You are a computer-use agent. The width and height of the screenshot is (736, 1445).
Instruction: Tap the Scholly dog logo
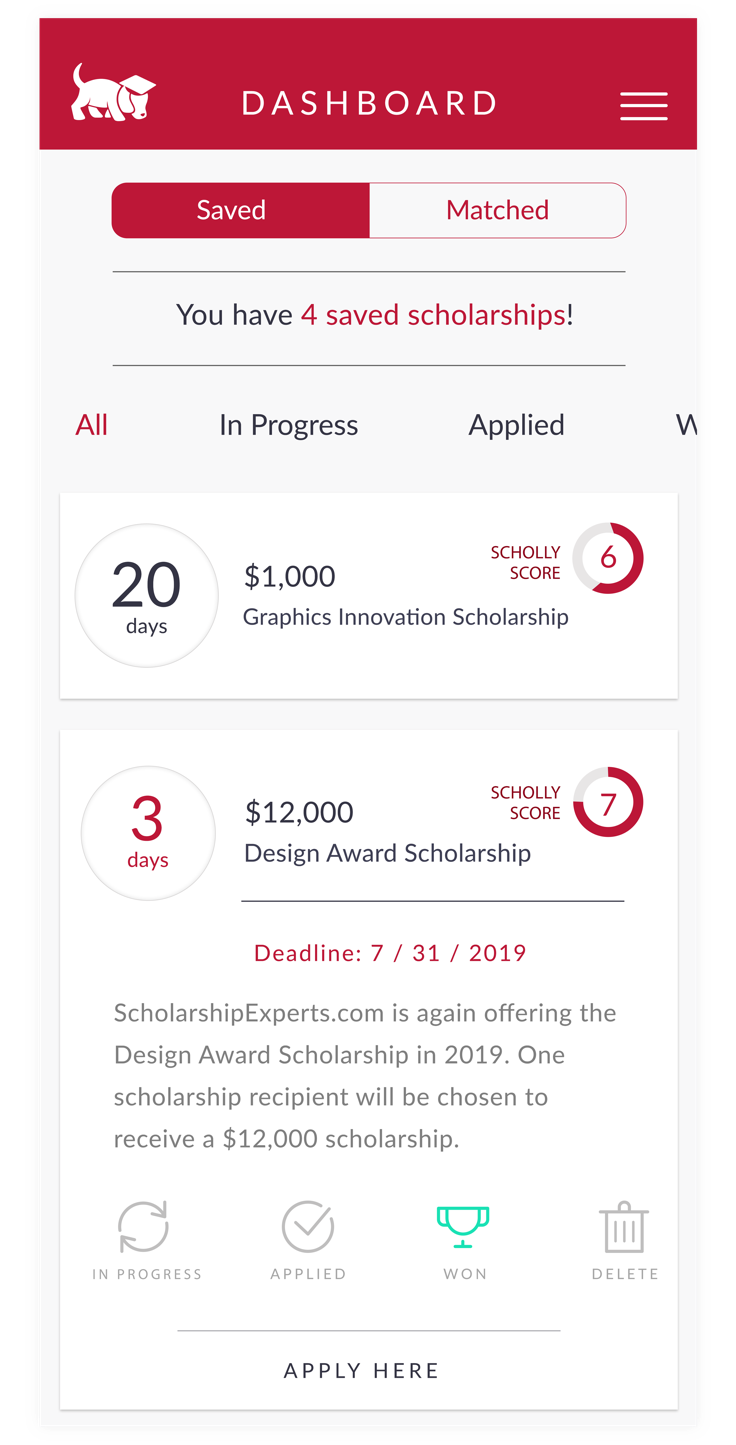click(113, 93)
